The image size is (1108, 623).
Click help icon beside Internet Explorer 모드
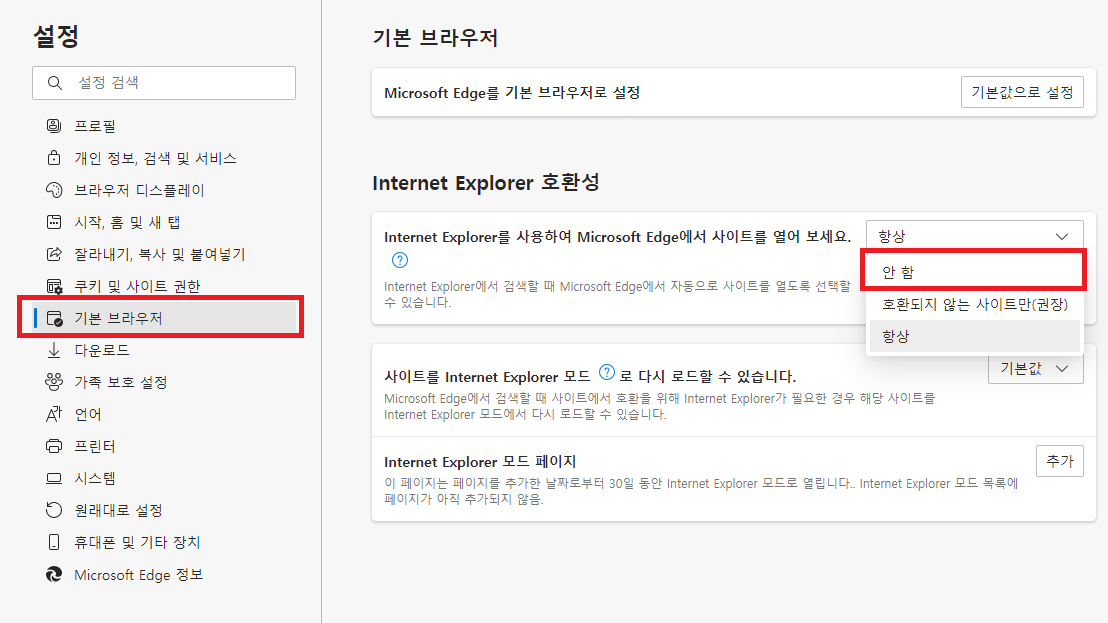point(606,372)
